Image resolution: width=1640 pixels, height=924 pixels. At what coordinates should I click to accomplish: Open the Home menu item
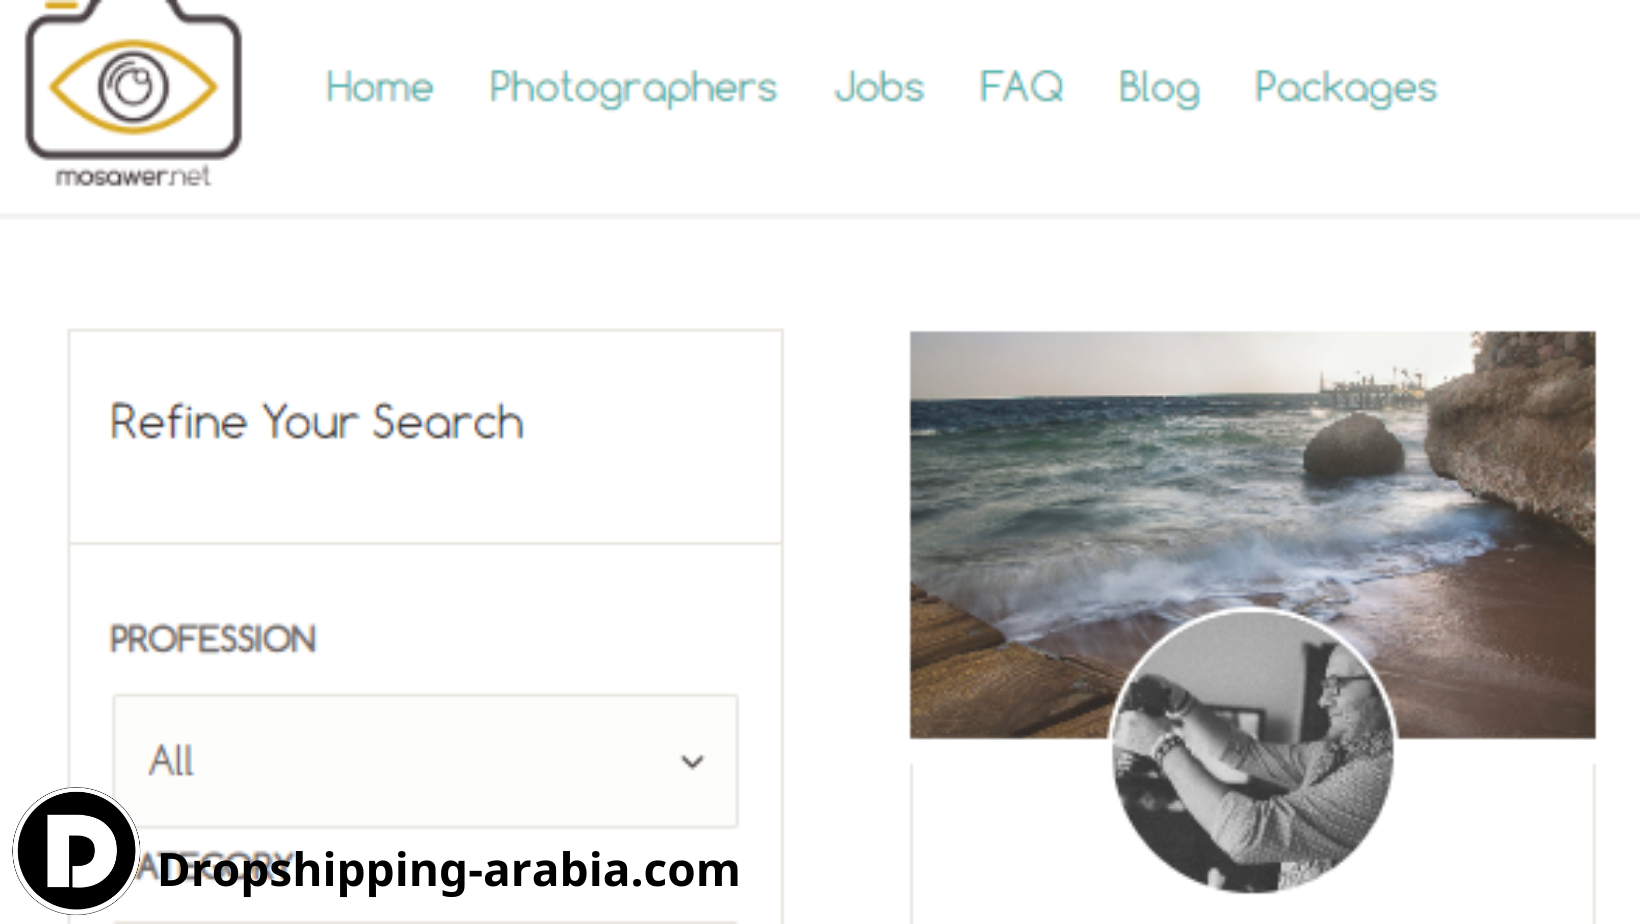pyautogui.click(x=380, y=87)
